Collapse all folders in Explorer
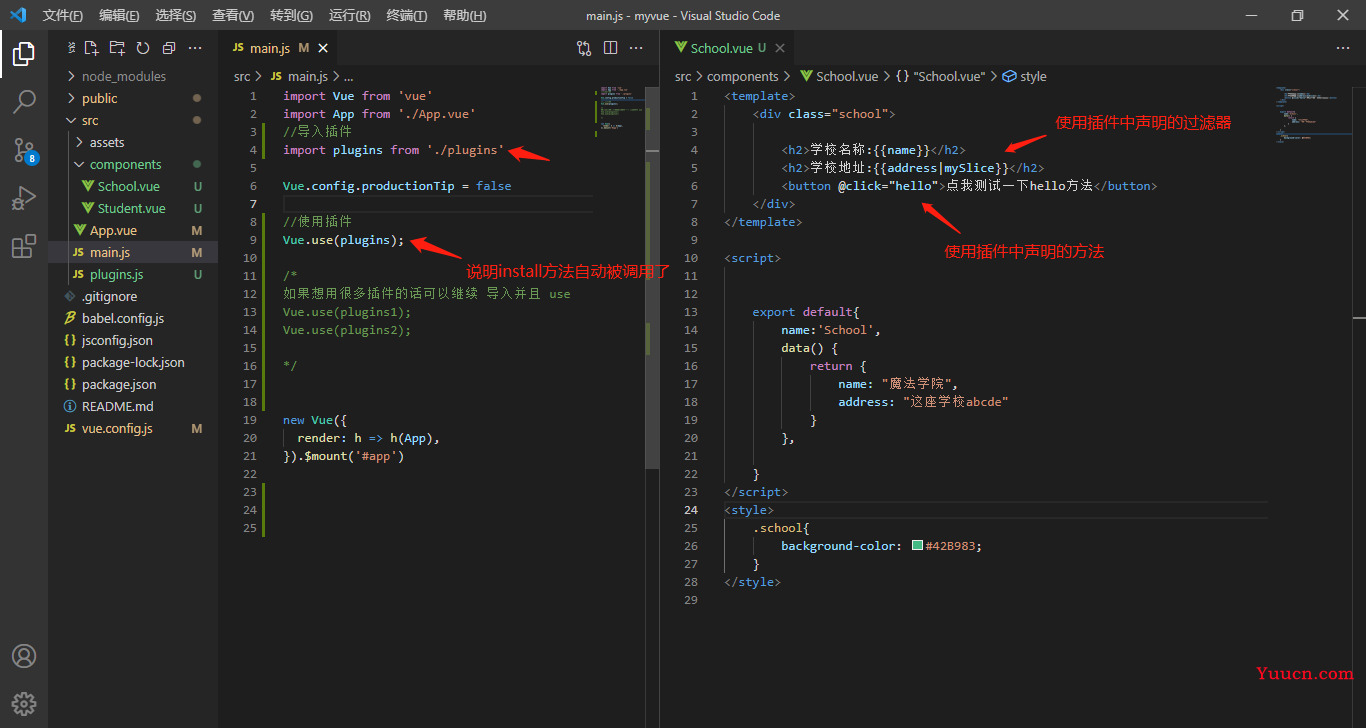The image size is (1366, 728). point(168,48)
